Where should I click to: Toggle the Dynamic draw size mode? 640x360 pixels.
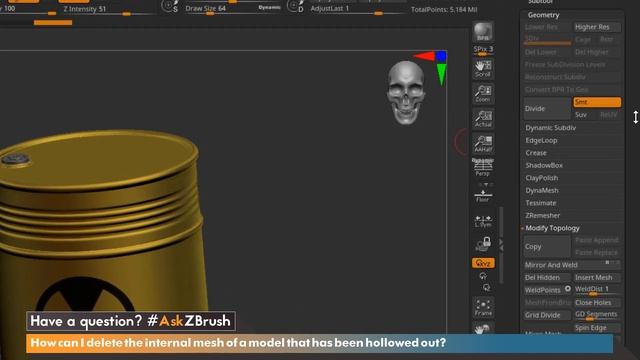point(269,7)
